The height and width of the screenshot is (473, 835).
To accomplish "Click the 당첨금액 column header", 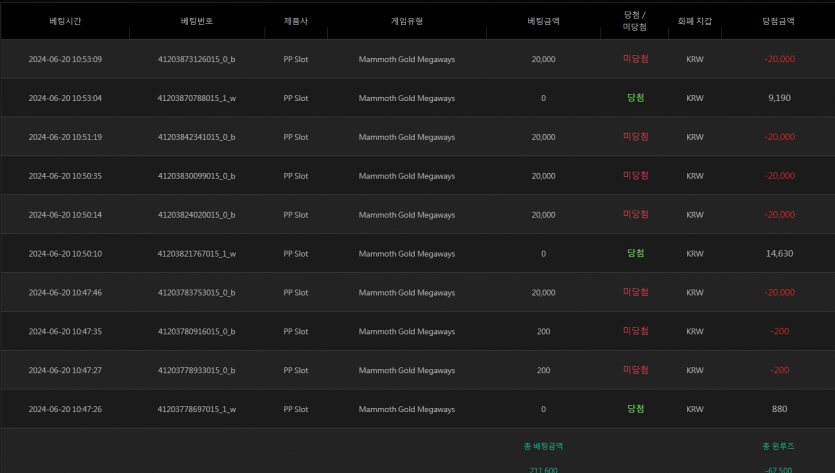I will [x=778, y=21].
